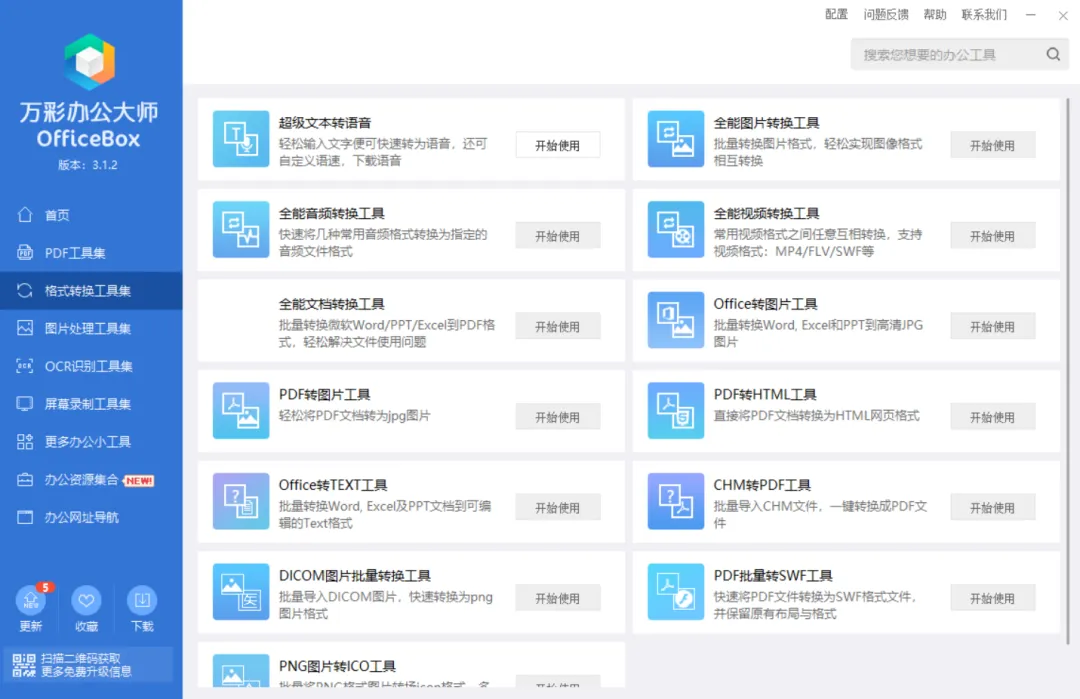1080x699 pixels.
Task: Click the vertical scrollbar on the right
Action: tap(1068, 372)
